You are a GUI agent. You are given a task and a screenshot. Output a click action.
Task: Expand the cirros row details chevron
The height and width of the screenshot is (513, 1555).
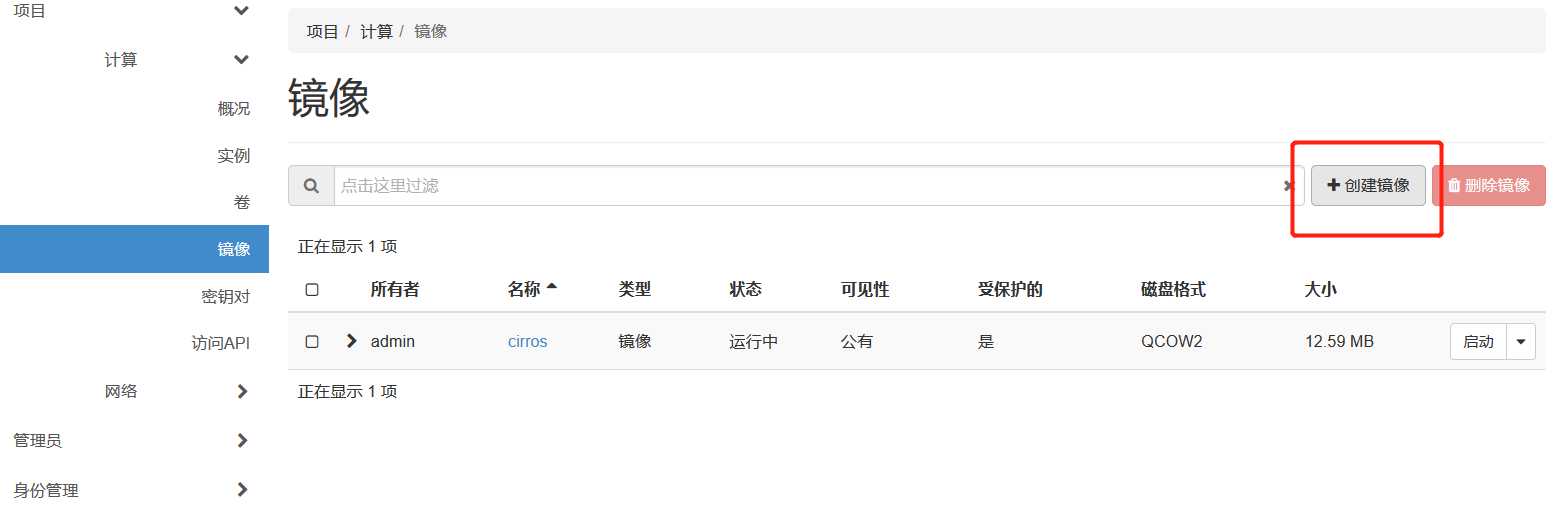click(351, 341)
